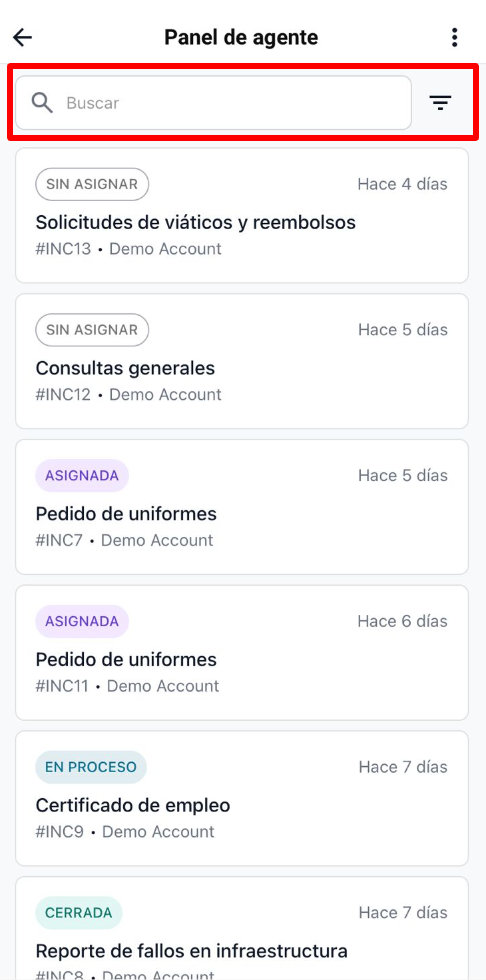Image resolution: width=486 pixels, height=980 pixels.
Task: Open Solicitudes de viáticos y reembolsos ticket
Action: 242,216
